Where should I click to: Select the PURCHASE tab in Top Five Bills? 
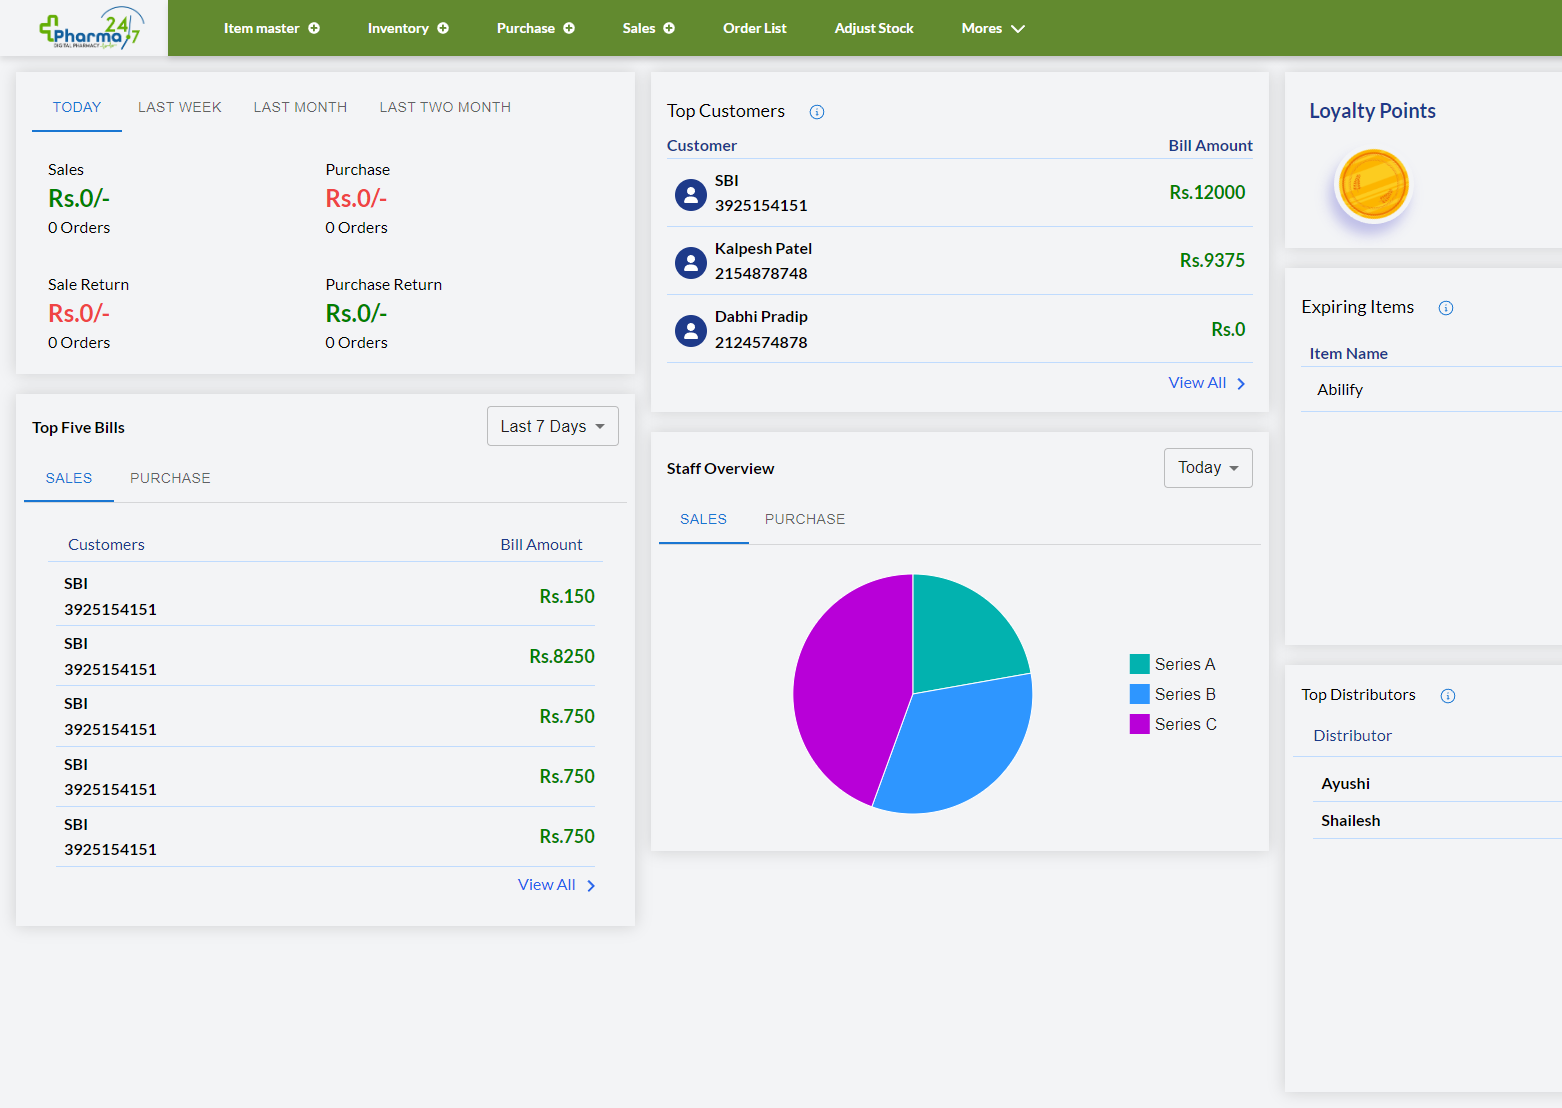click(x=170, y=478)
